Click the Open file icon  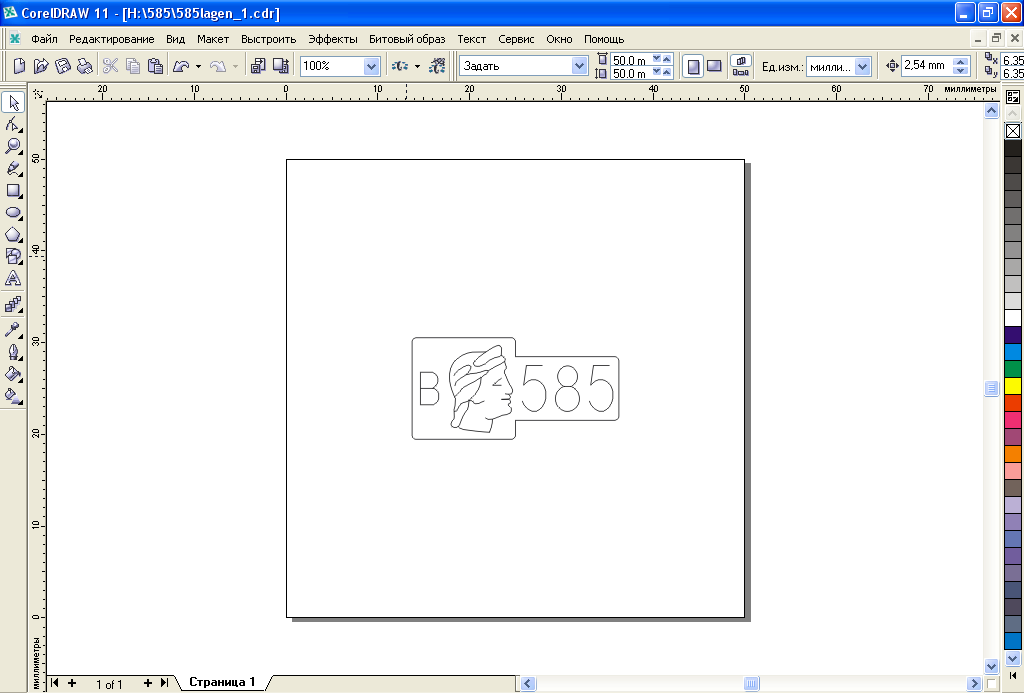pos(41,65)
